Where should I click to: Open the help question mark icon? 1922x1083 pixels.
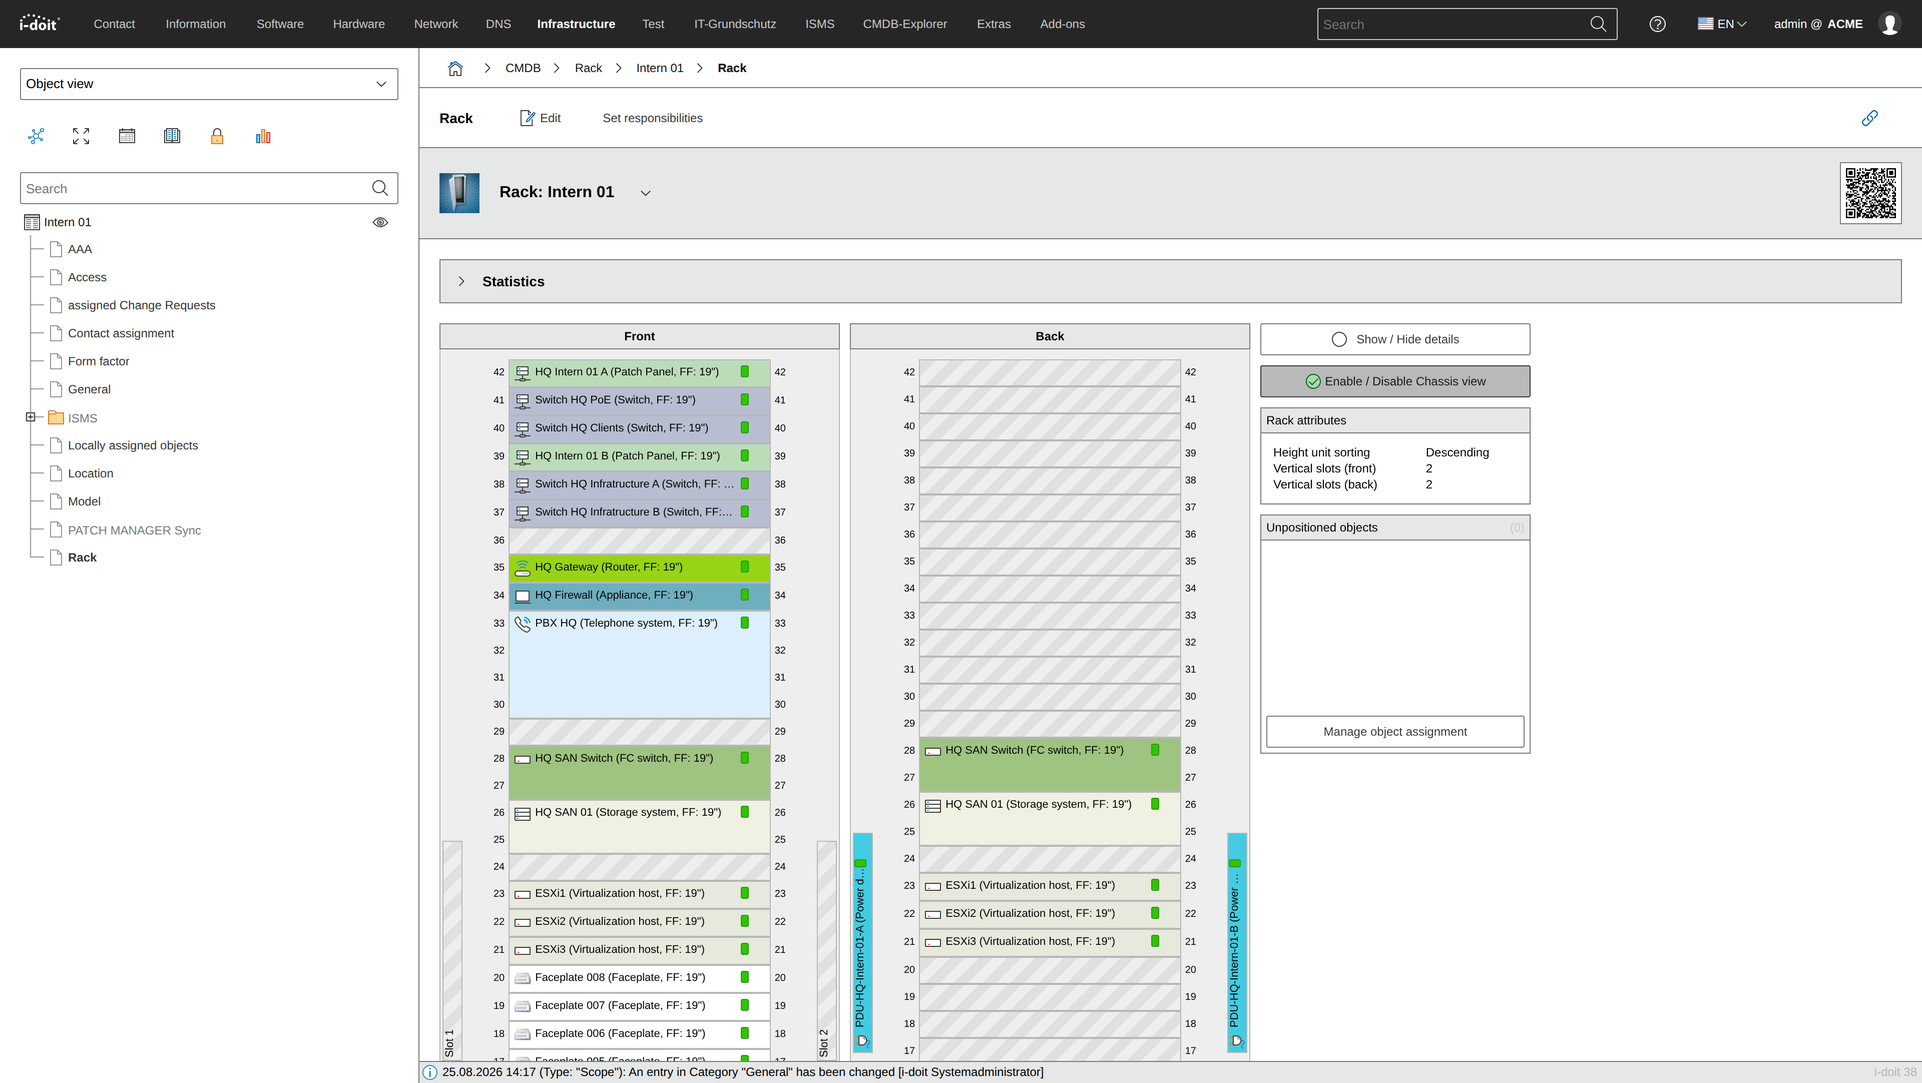(x=1657, y=24)
